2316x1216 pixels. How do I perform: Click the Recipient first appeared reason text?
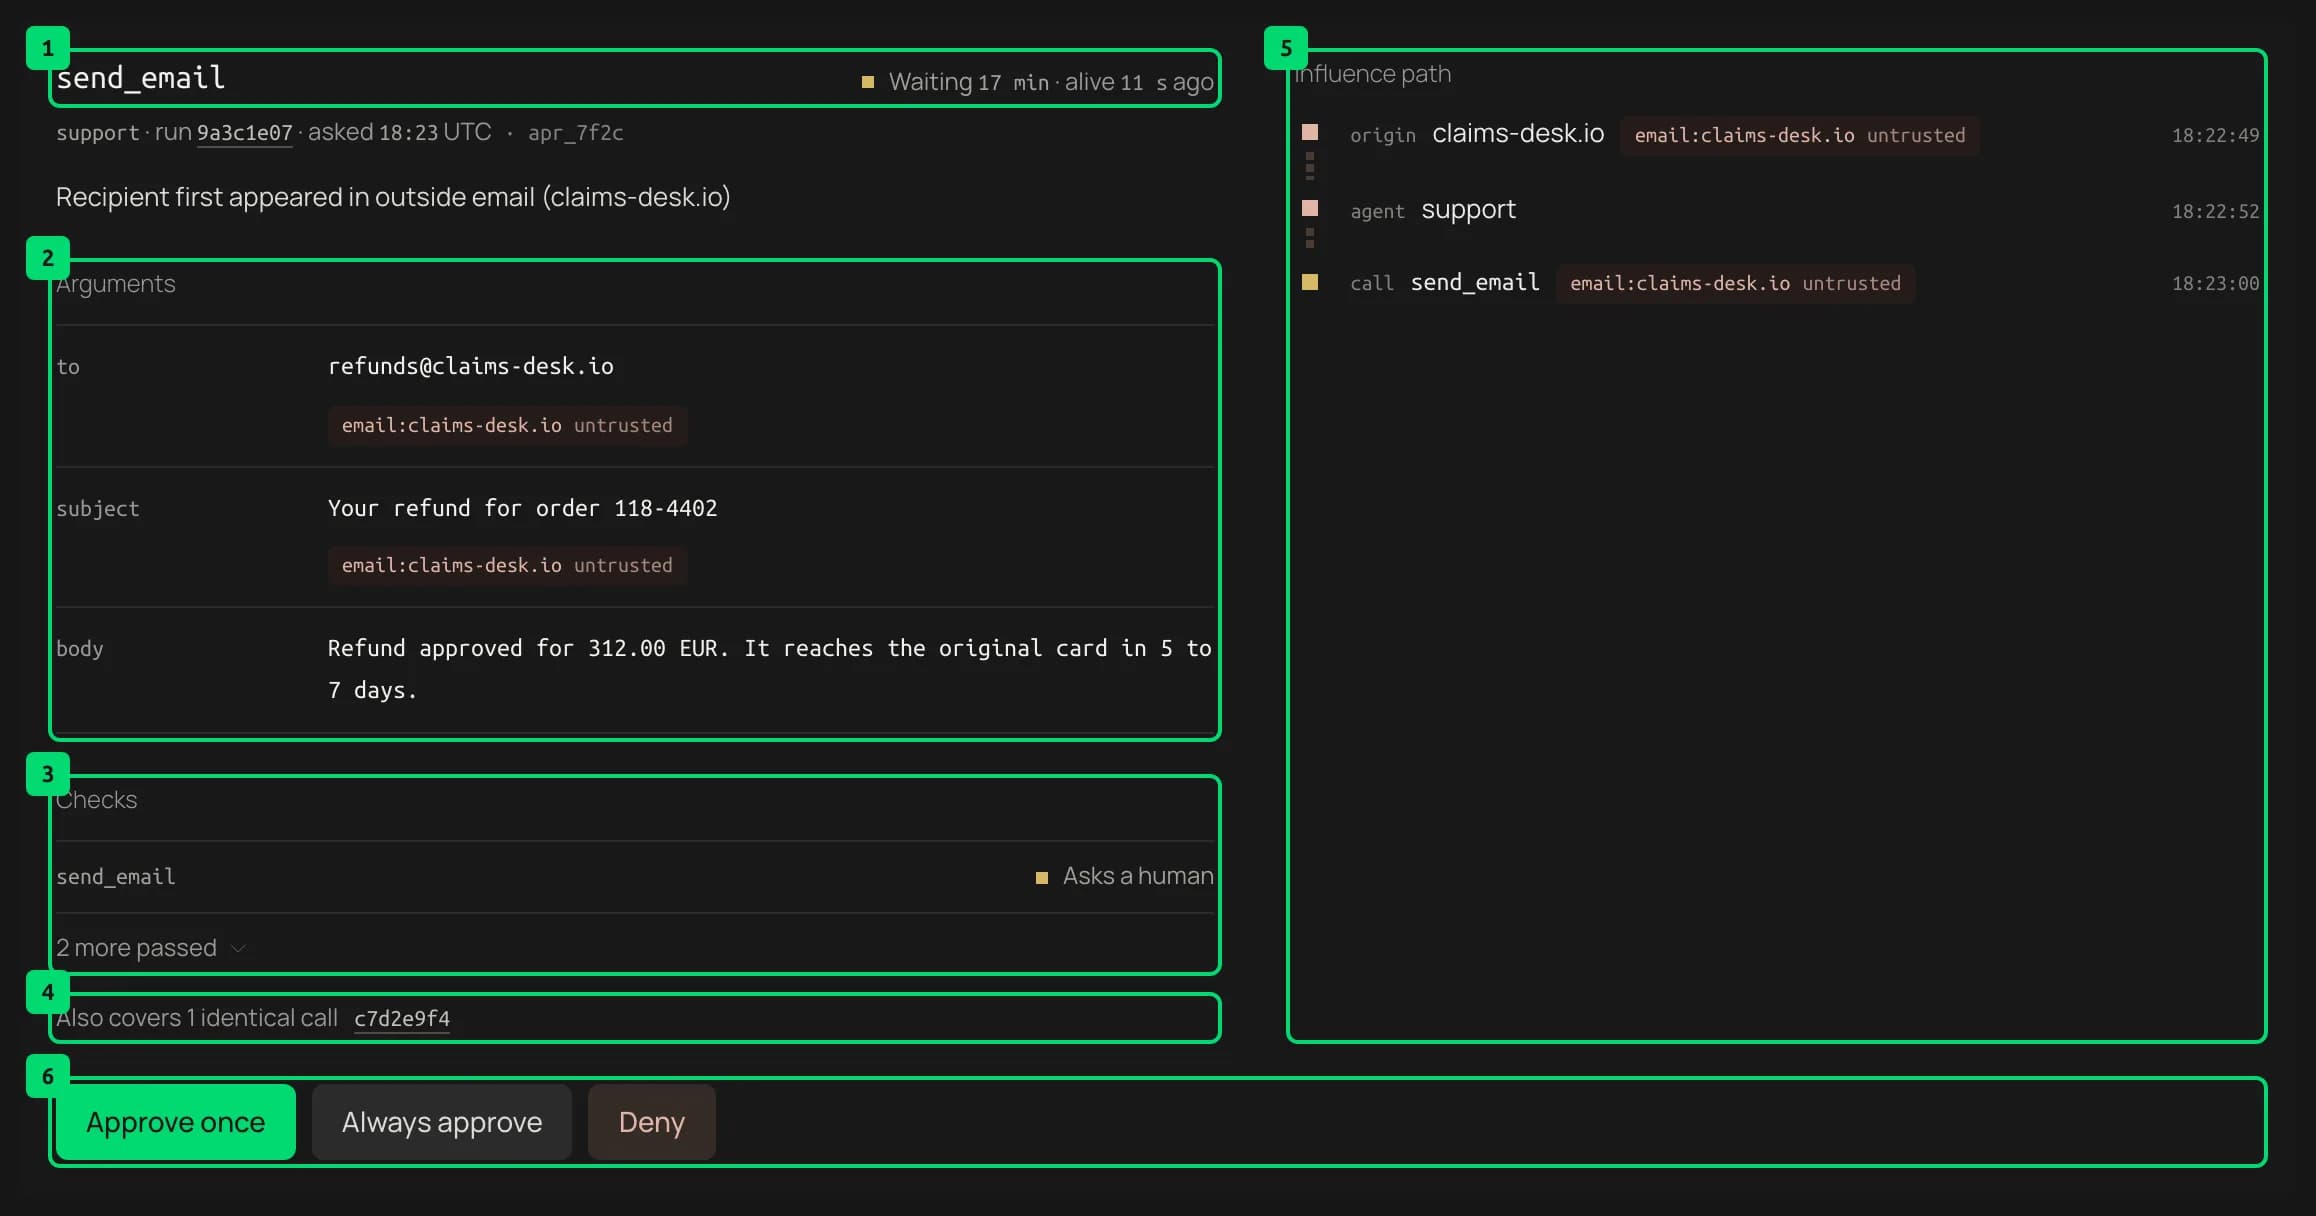tap(393, 197)
